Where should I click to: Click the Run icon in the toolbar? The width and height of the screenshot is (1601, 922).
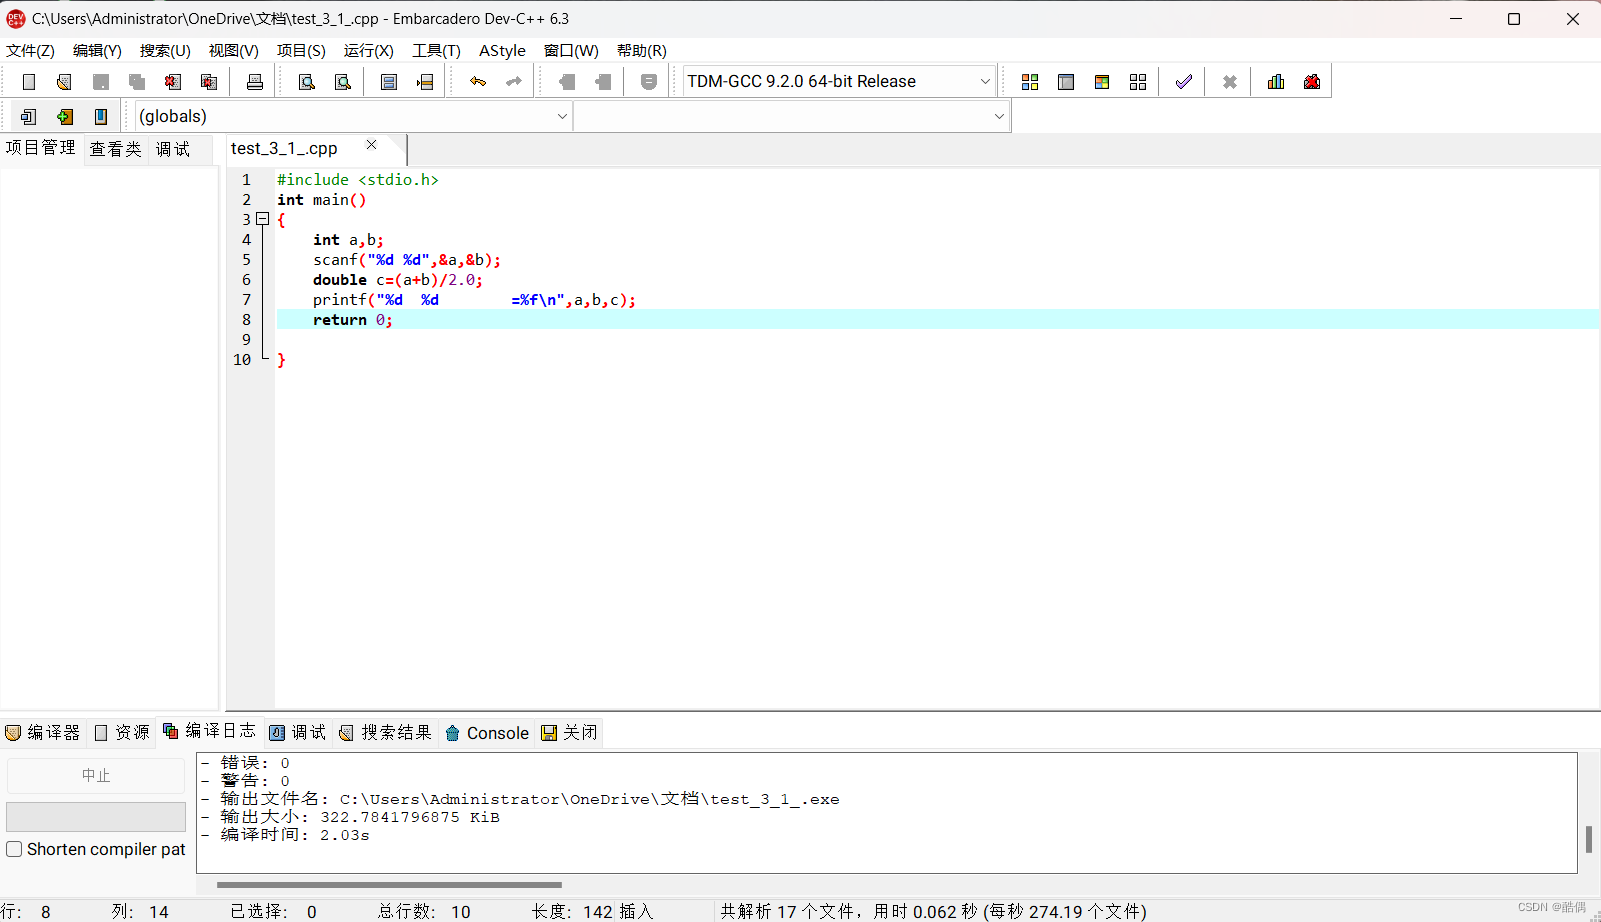(x=1065, y=81)
